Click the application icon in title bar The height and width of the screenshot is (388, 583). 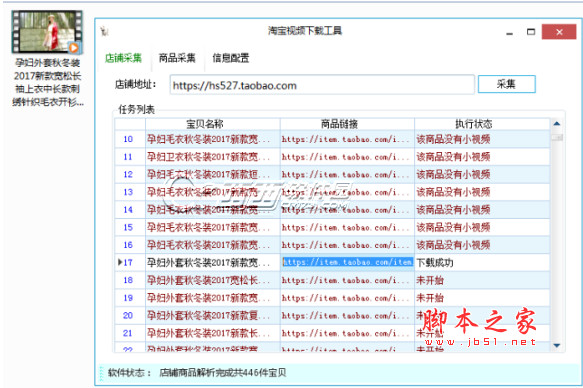click(104, 32)
